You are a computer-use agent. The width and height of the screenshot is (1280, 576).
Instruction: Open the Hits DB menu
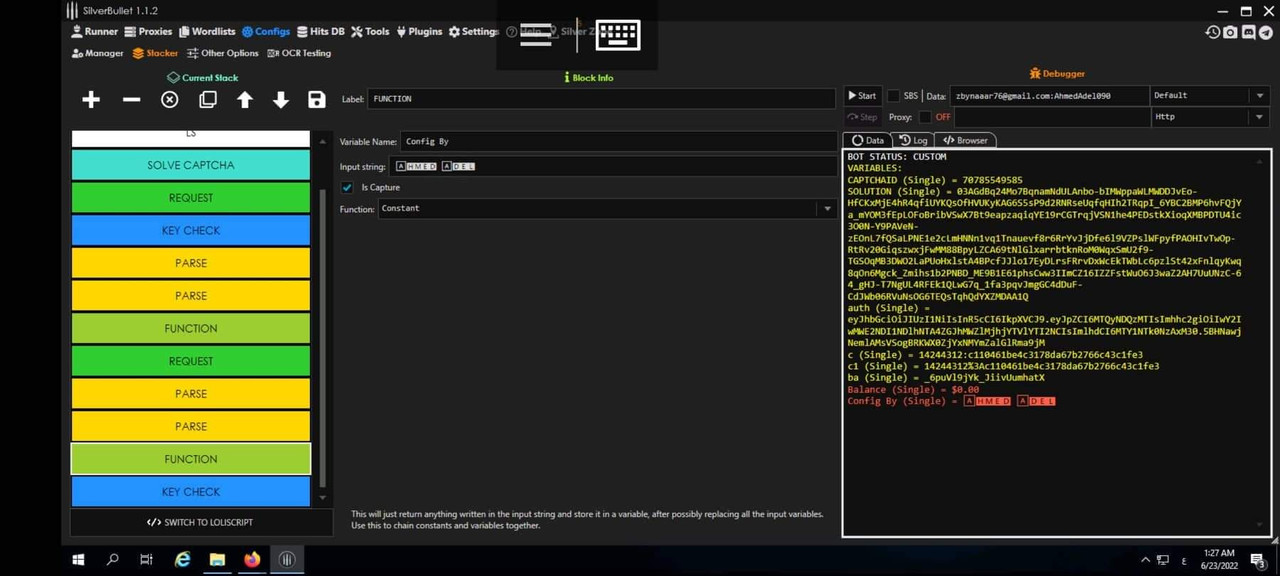tap(320, 32)
